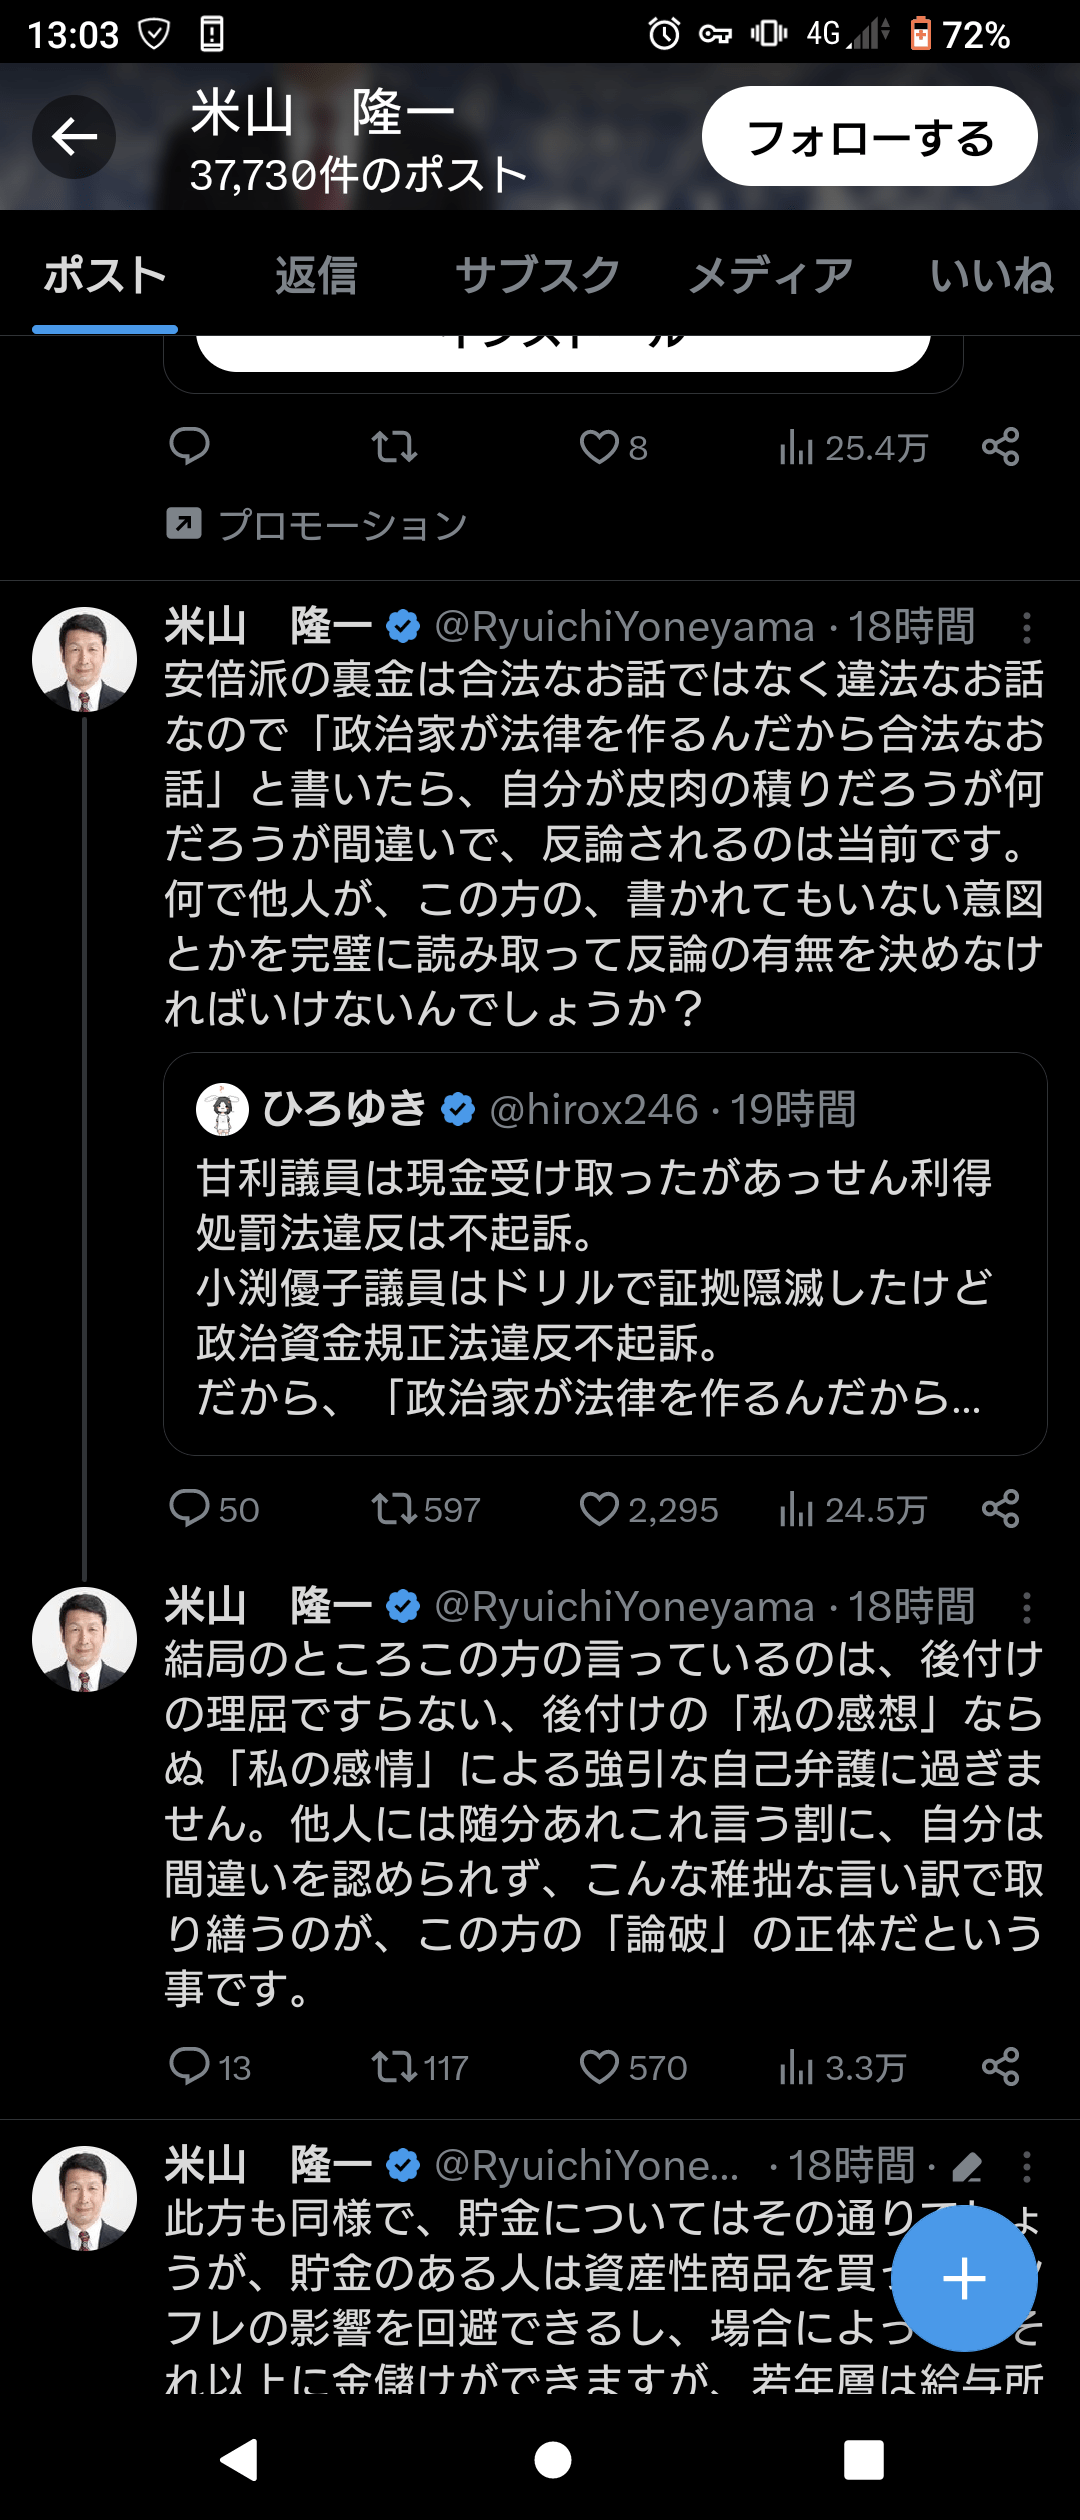
Task: Select the サブスク tab
Action: pyautogui.click(x=538, y=276)
